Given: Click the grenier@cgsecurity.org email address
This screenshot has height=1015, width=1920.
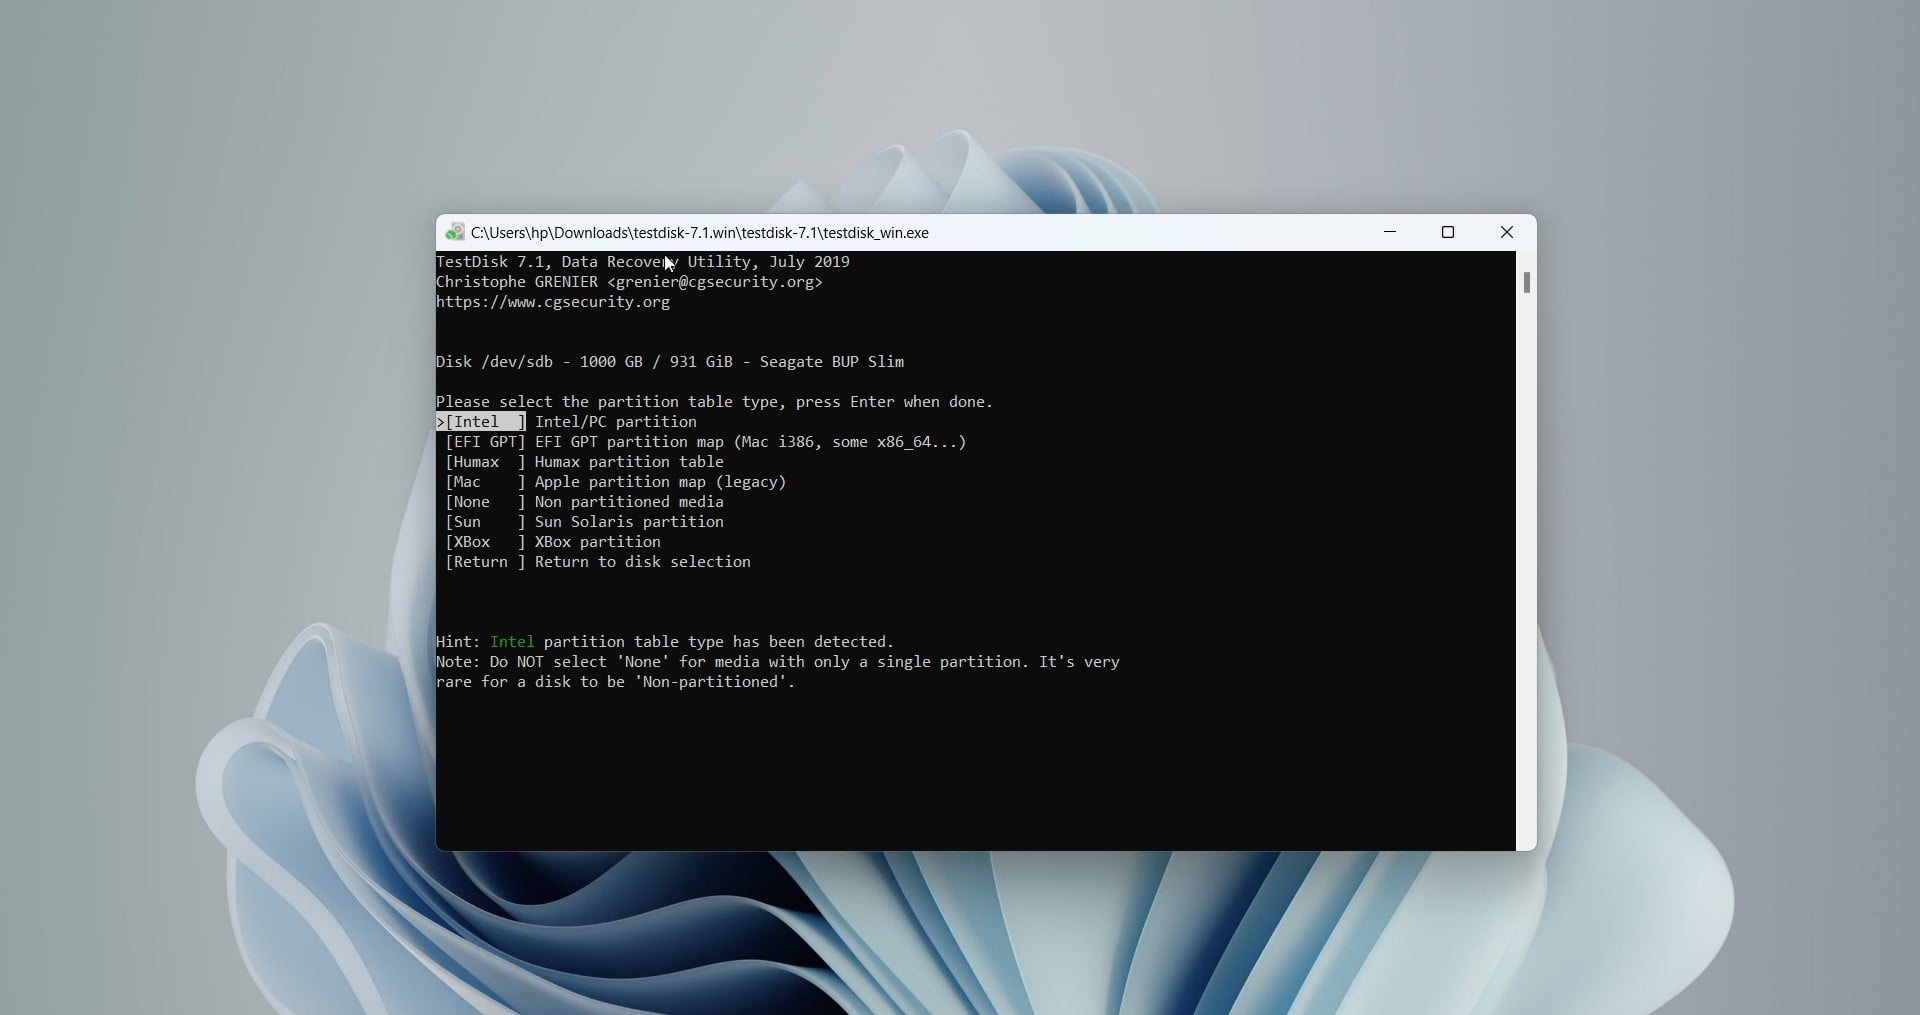Looking at the screenshot, I should pos(714,282).
